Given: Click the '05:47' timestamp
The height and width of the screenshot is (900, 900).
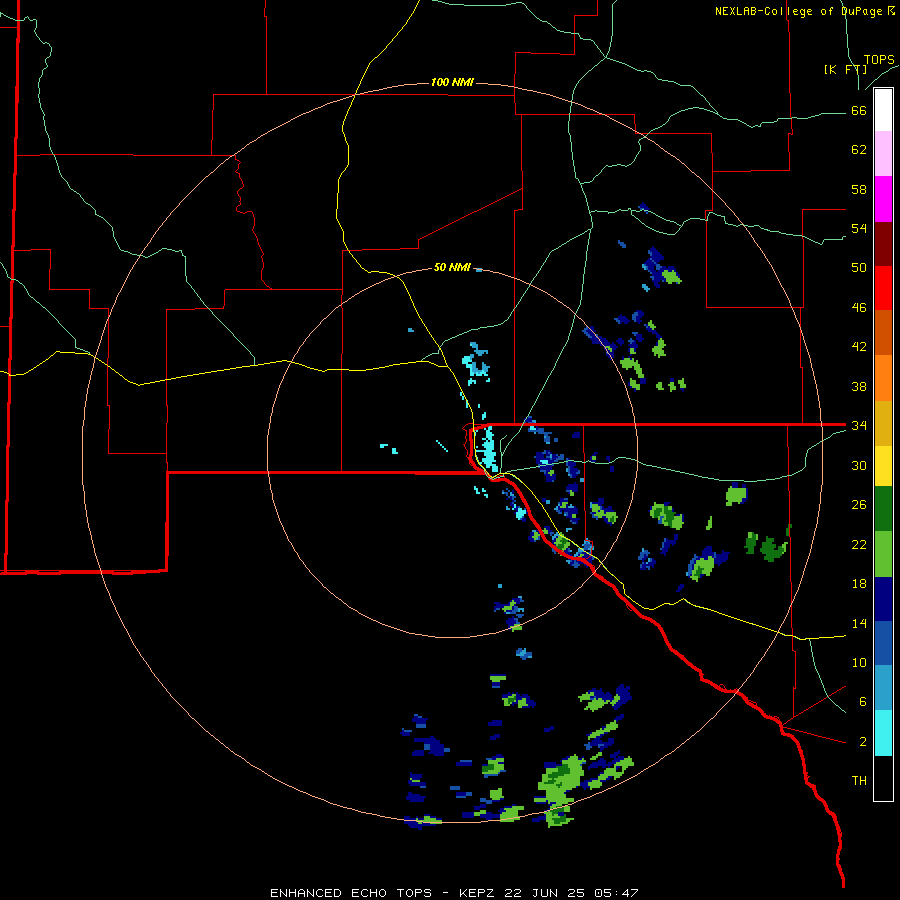Looking at the screenshot, I should point(615,893).
